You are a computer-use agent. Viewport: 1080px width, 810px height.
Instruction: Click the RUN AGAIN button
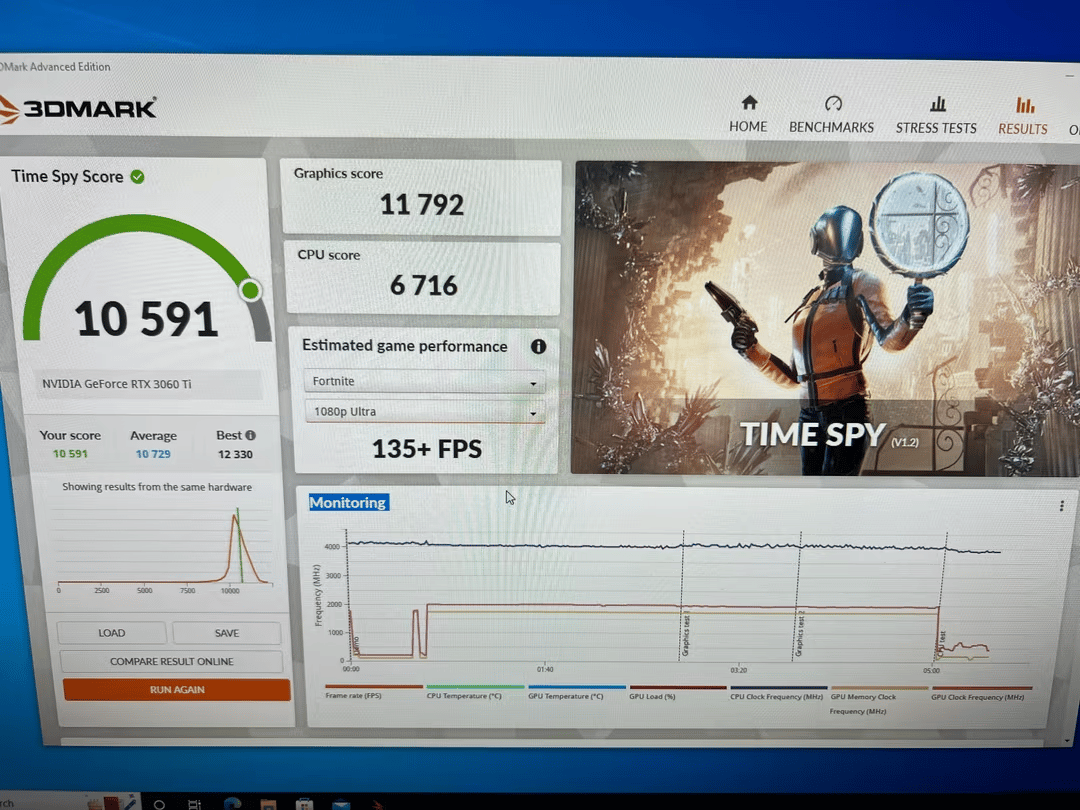177,689
